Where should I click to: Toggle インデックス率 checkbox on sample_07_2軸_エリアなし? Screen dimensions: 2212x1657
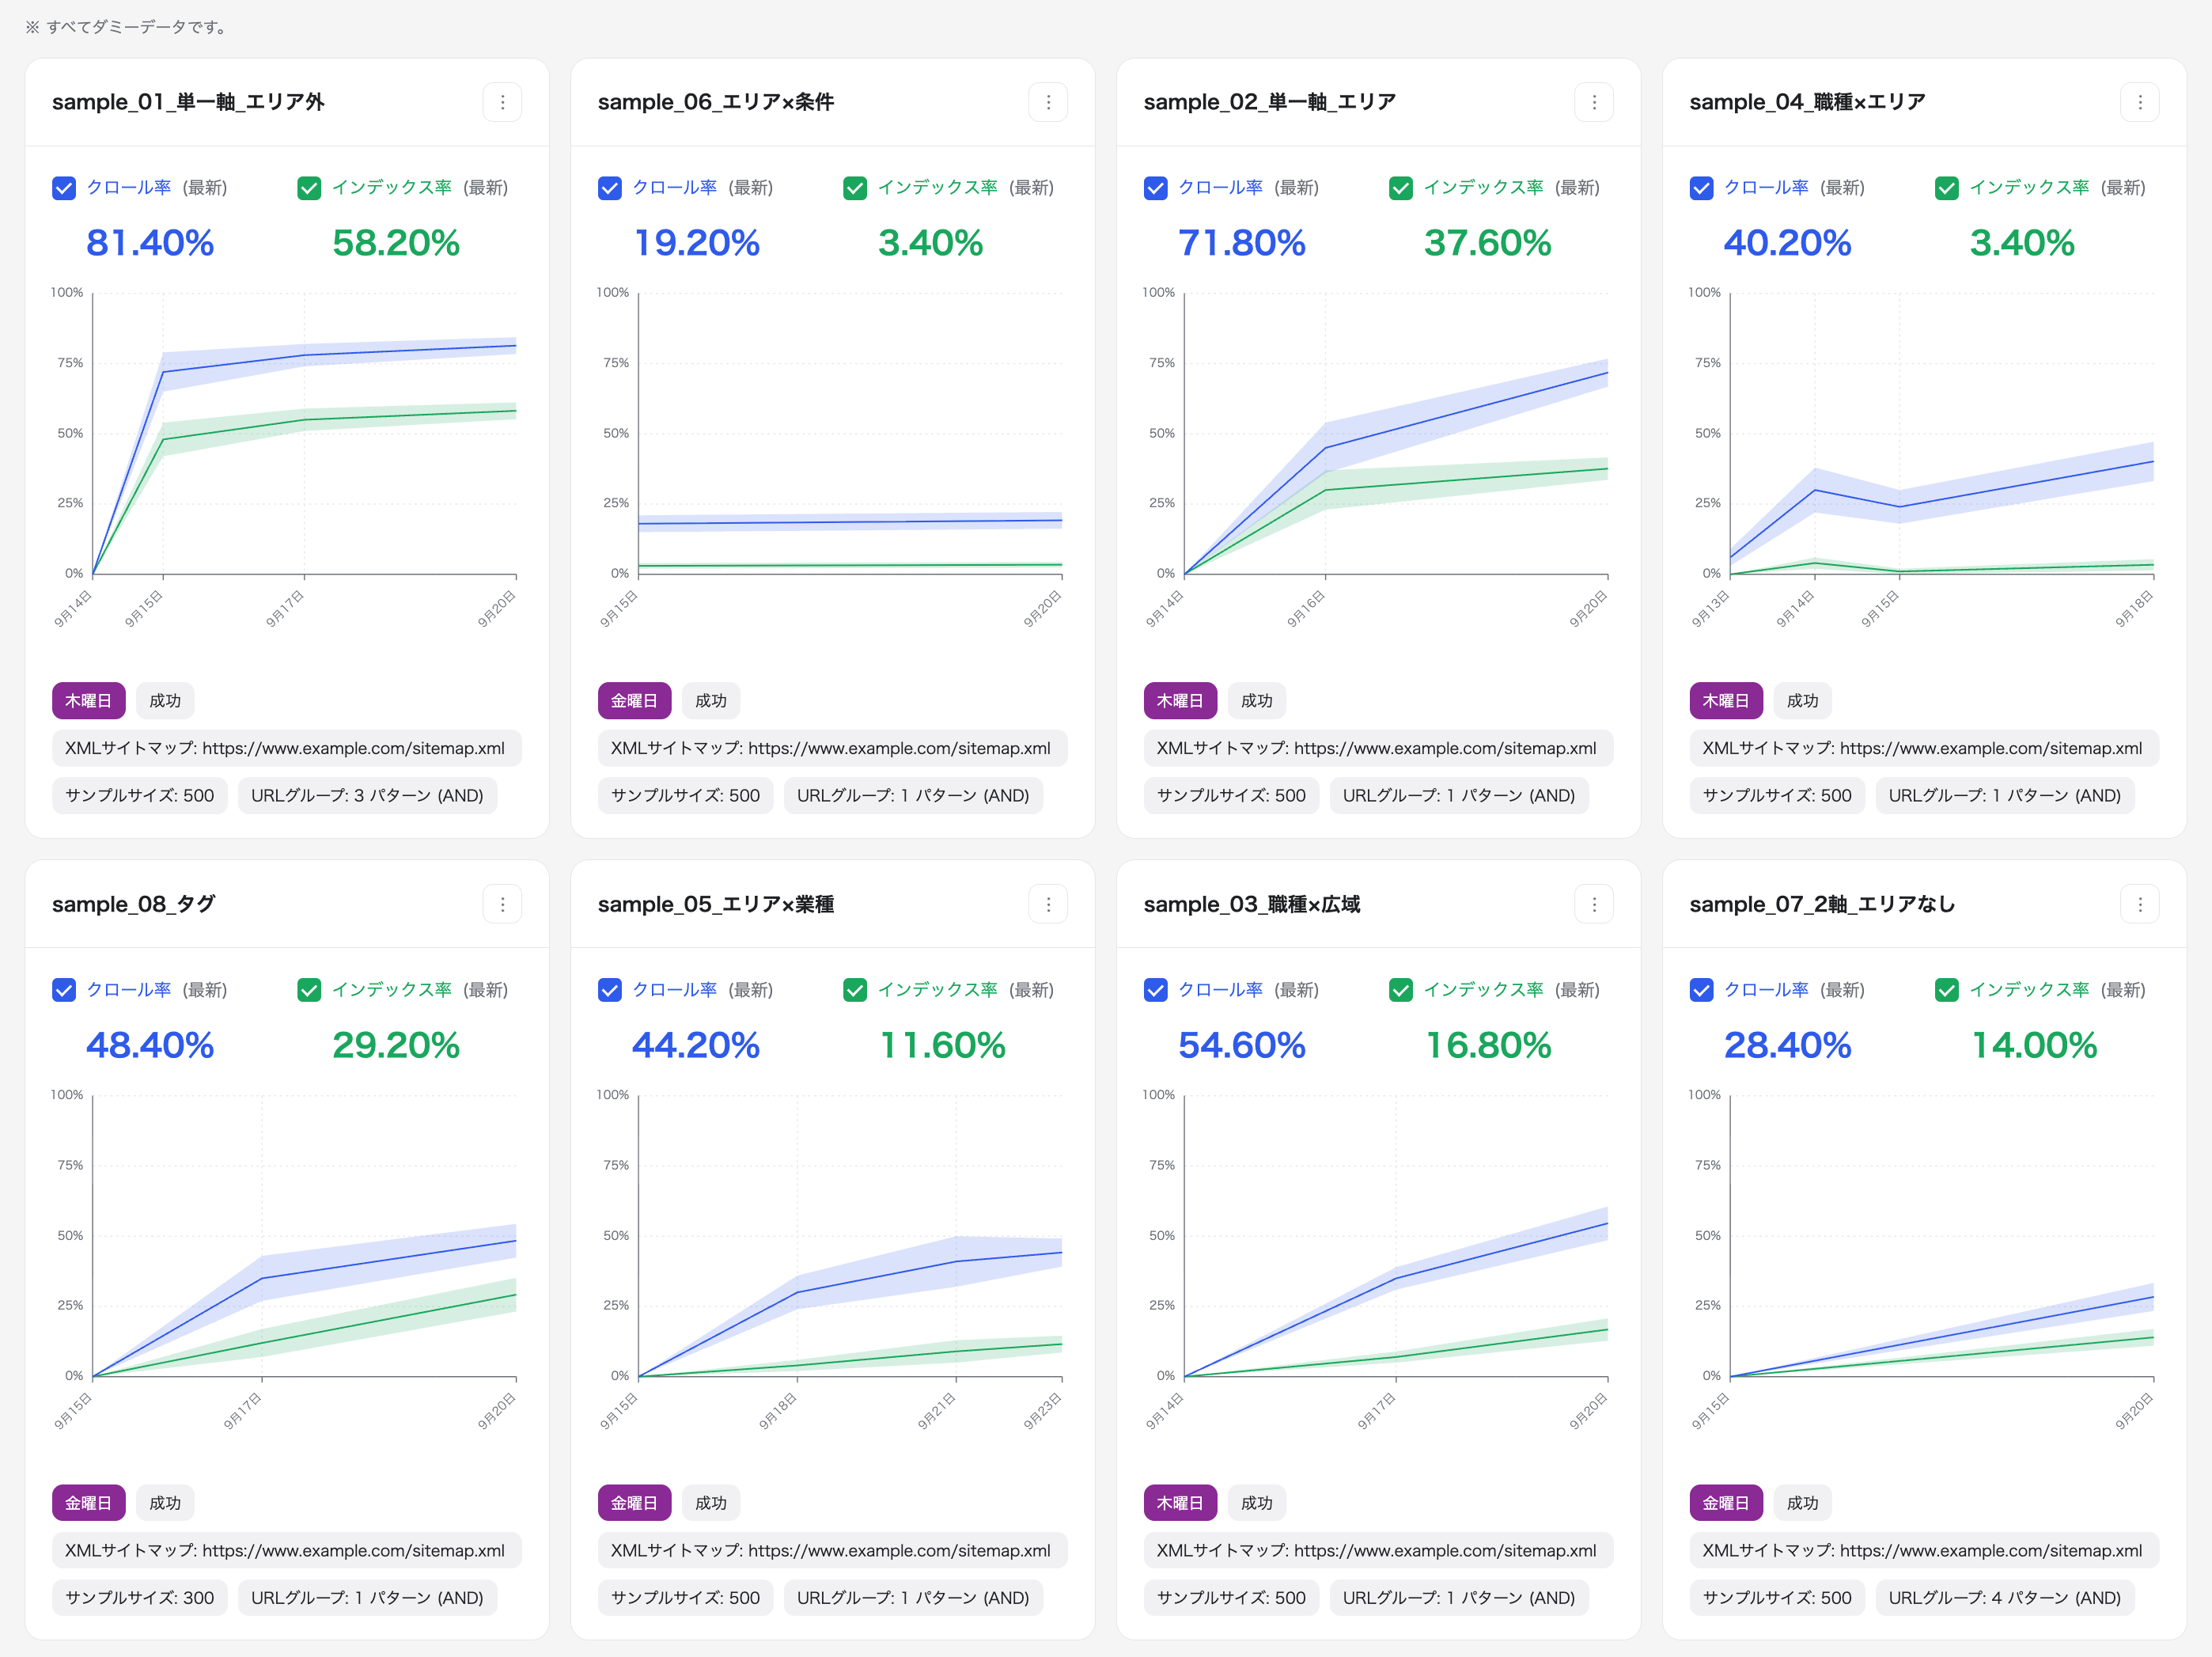pyautogui.click(x=1948, y=990)
